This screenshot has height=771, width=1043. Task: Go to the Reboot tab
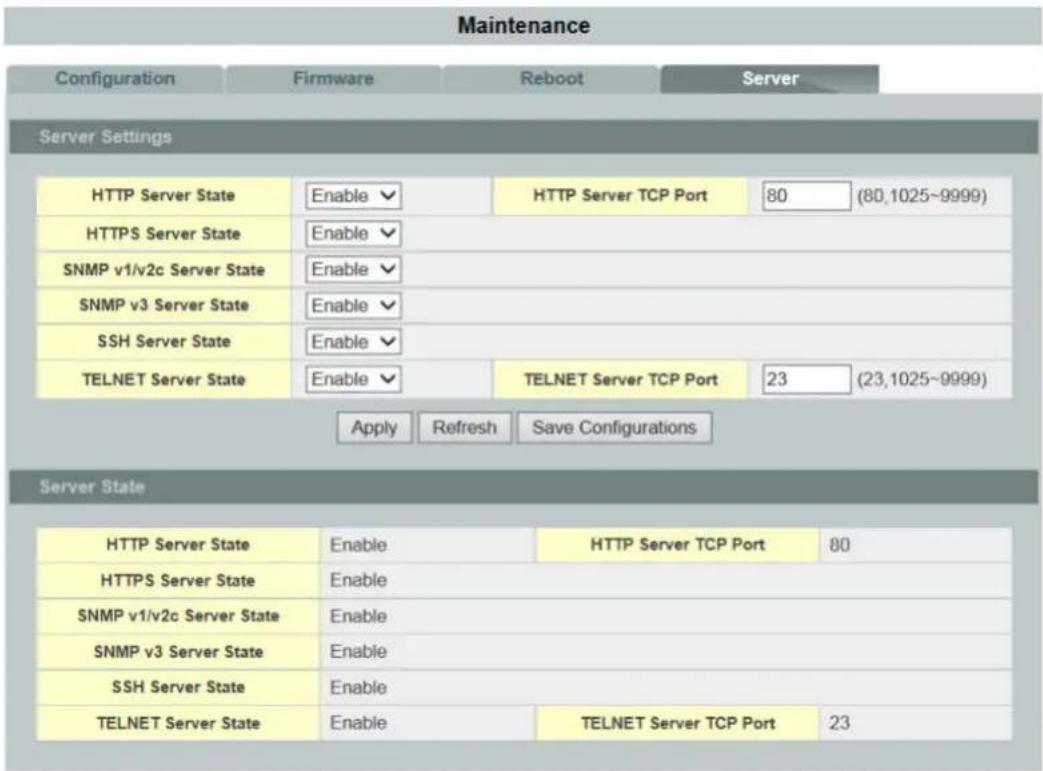point(551,78)
